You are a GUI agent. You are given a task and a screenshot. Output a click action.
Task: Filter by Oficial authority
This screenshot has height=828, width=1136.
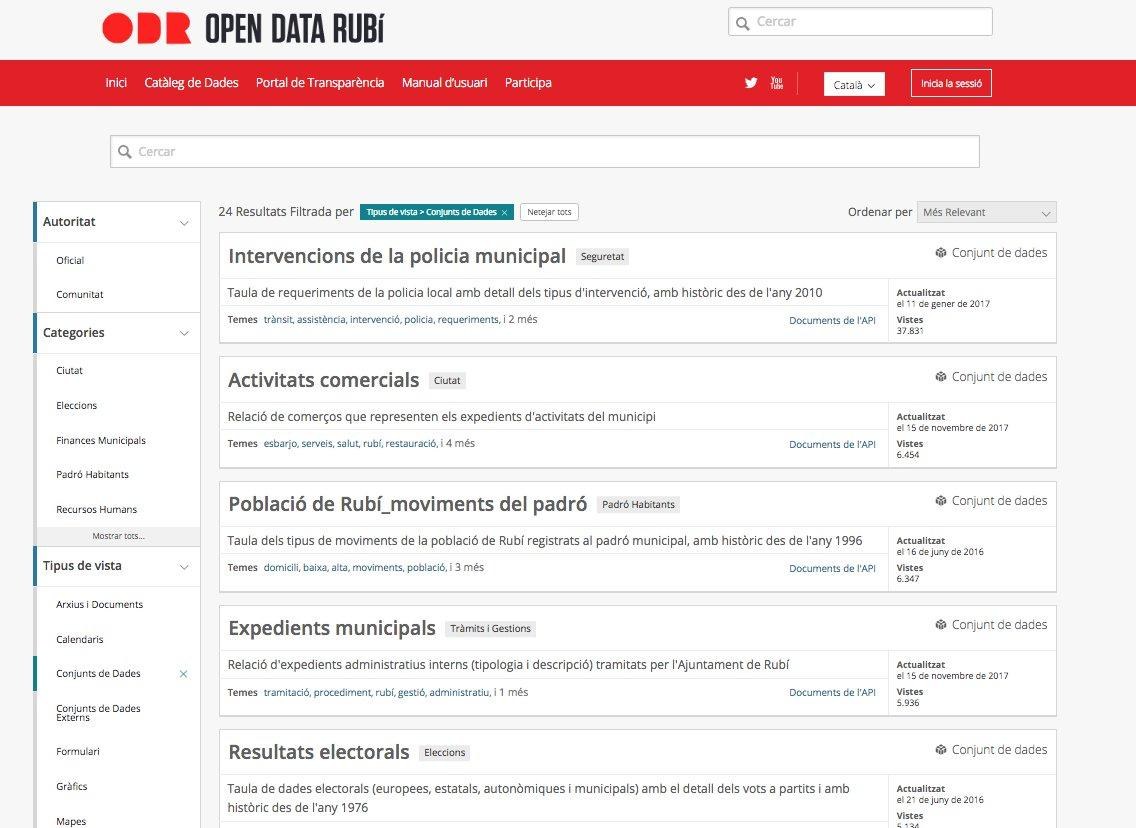(70, 261)
